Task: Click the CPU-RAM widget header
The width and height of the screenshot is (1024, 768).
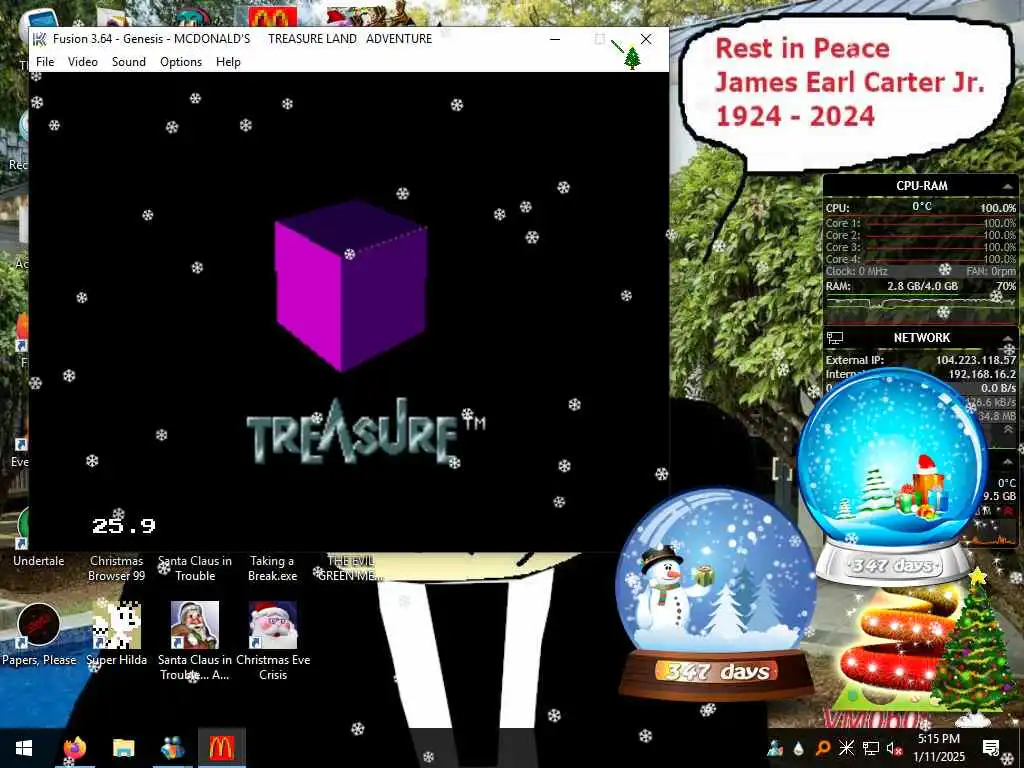Action: point(921,186)
